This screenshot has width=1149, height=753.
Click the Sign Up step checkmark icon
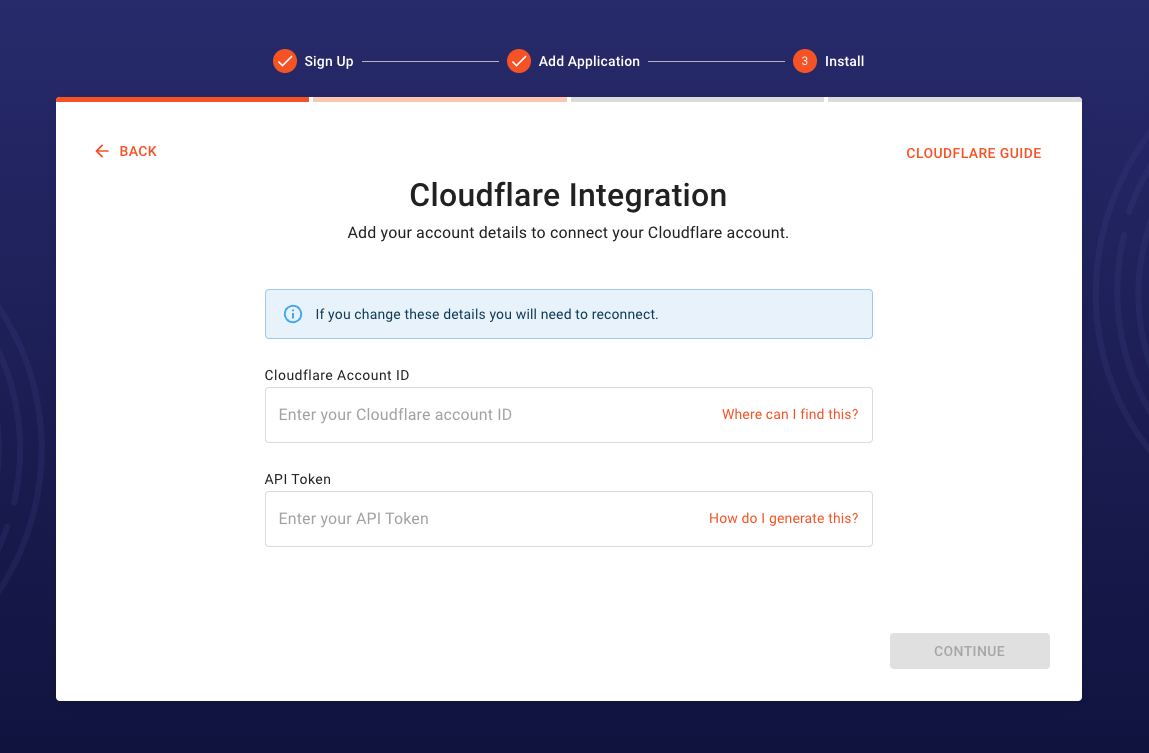tap(284, 62)
